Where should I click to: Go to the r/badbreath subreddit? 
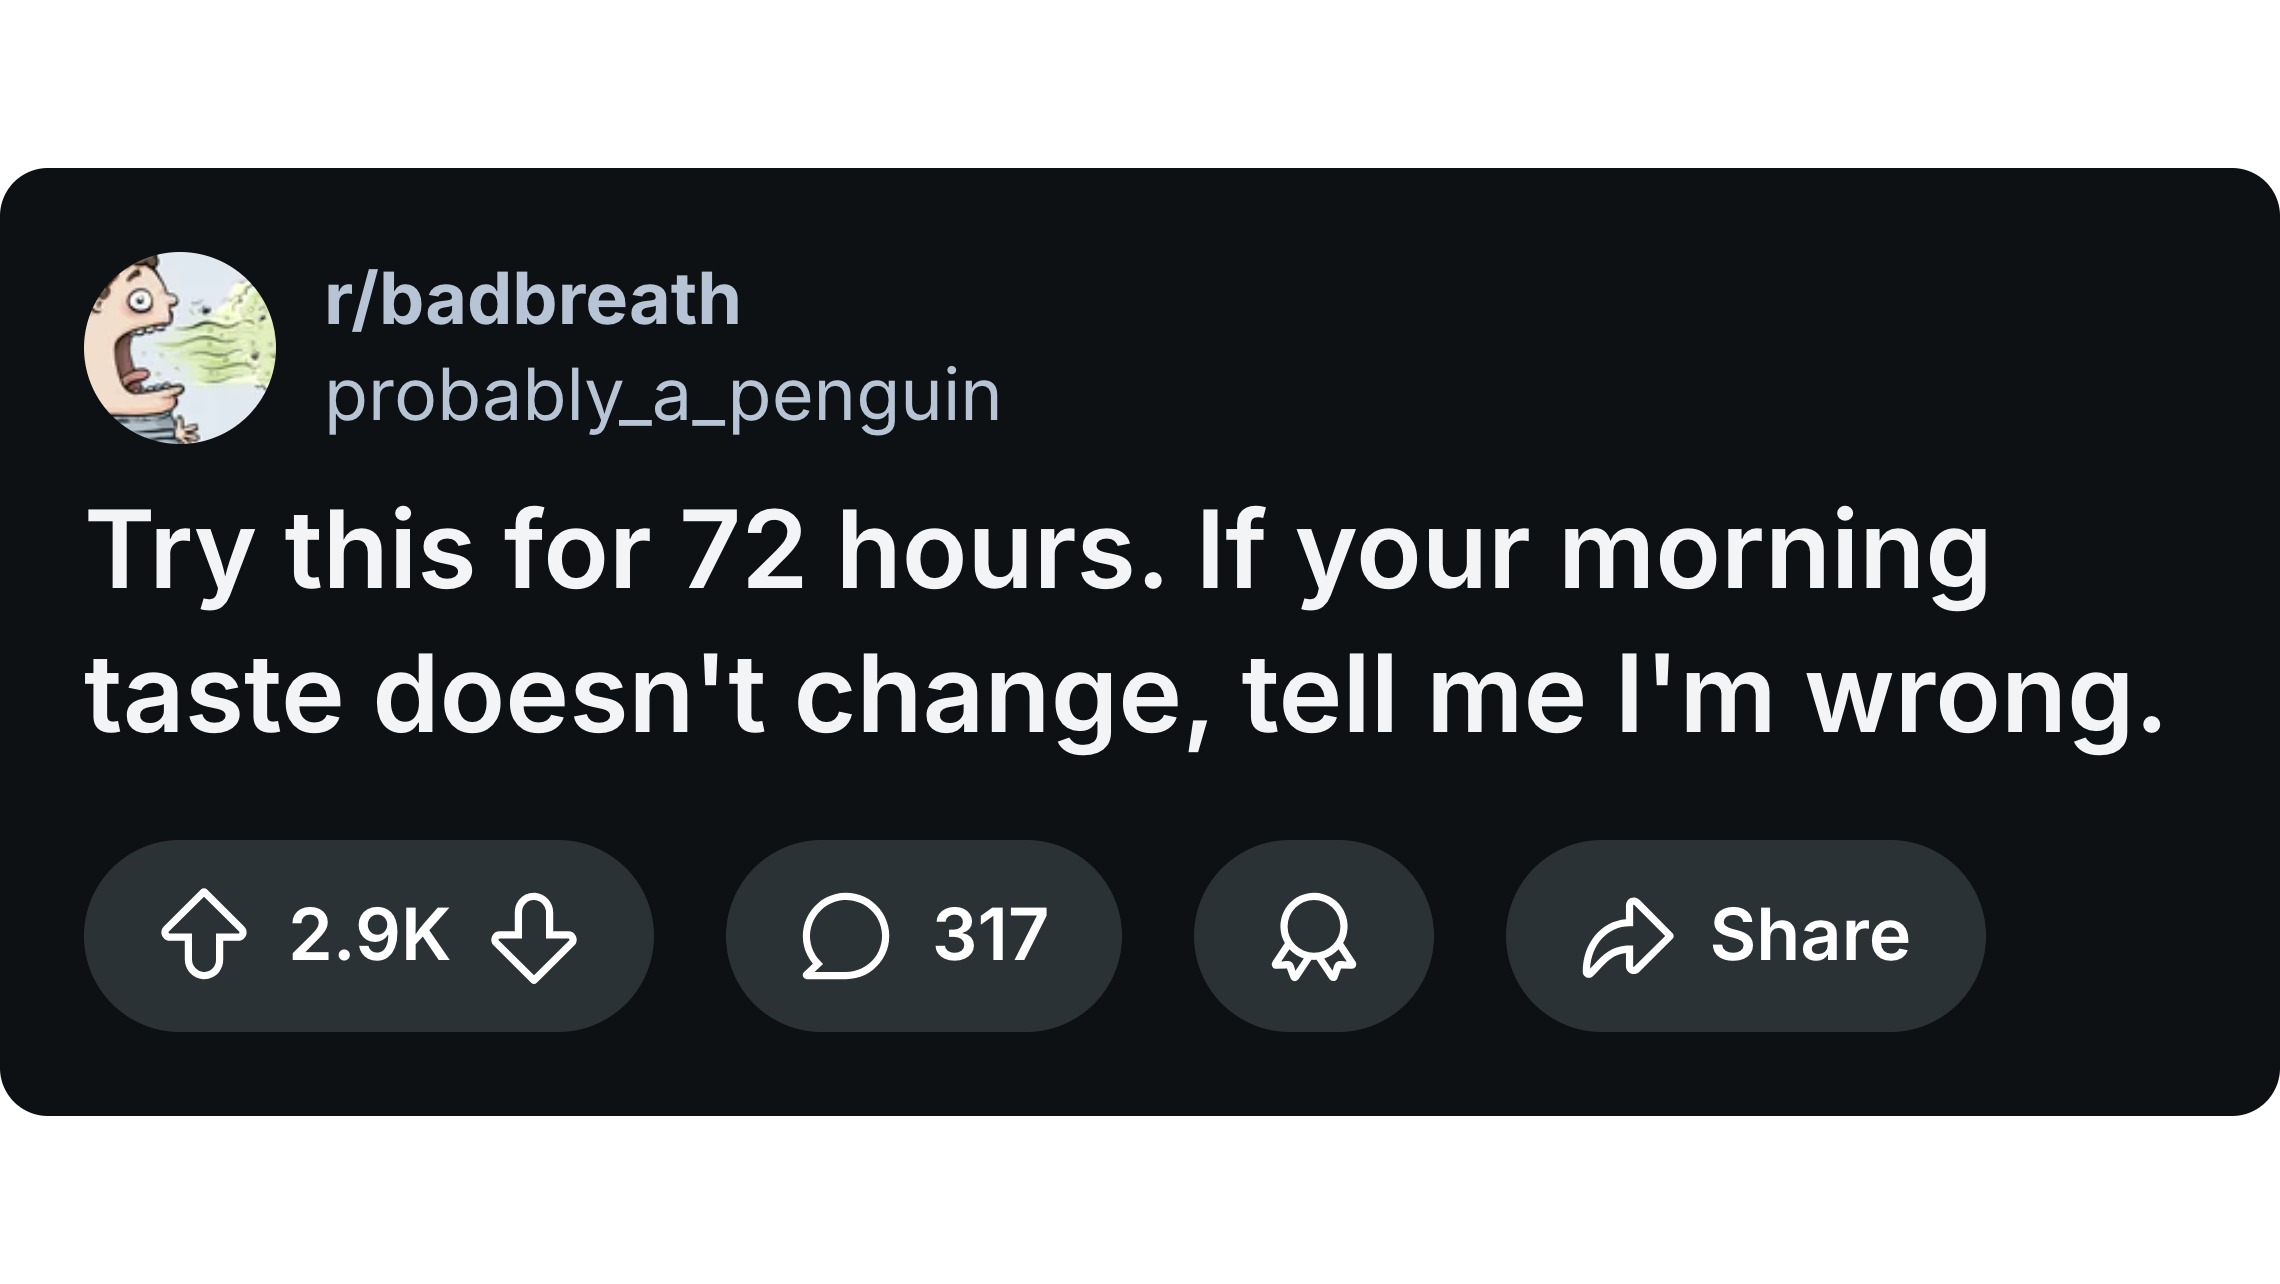(532, 298)
